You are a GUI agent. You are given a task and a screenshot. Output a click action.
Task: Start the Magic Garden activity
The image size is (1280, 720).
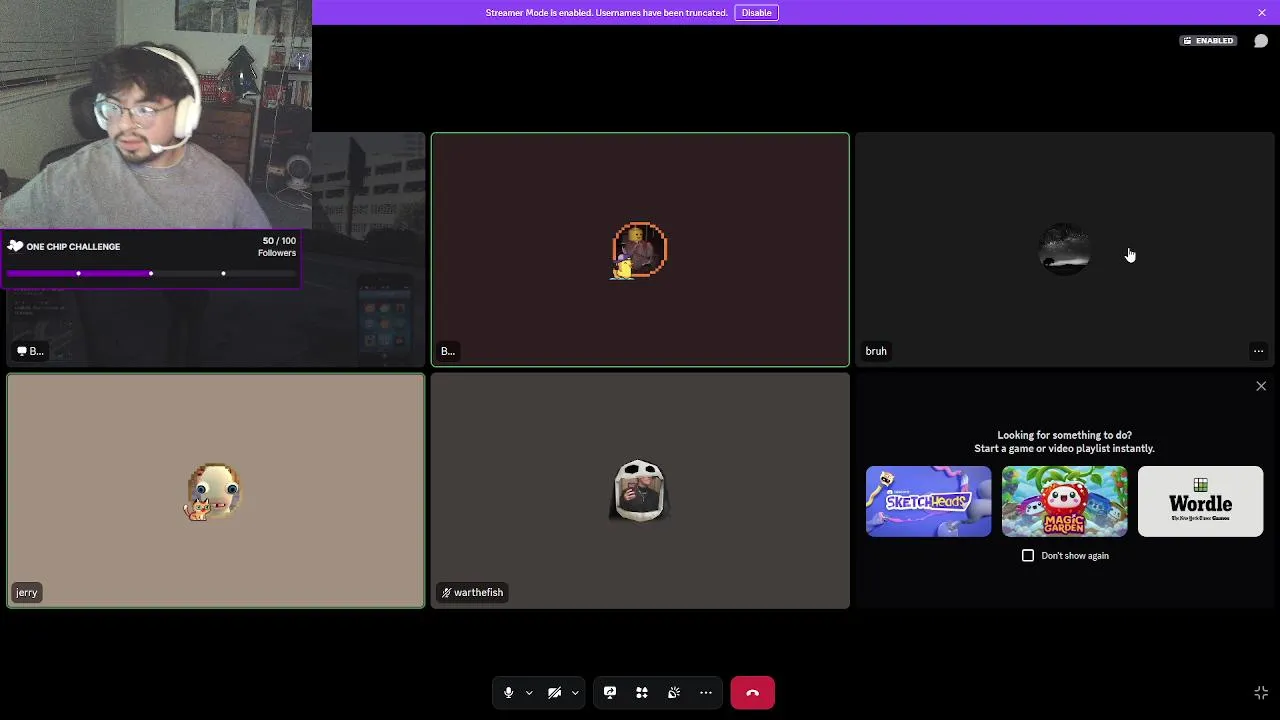[x=1065, y=501]
